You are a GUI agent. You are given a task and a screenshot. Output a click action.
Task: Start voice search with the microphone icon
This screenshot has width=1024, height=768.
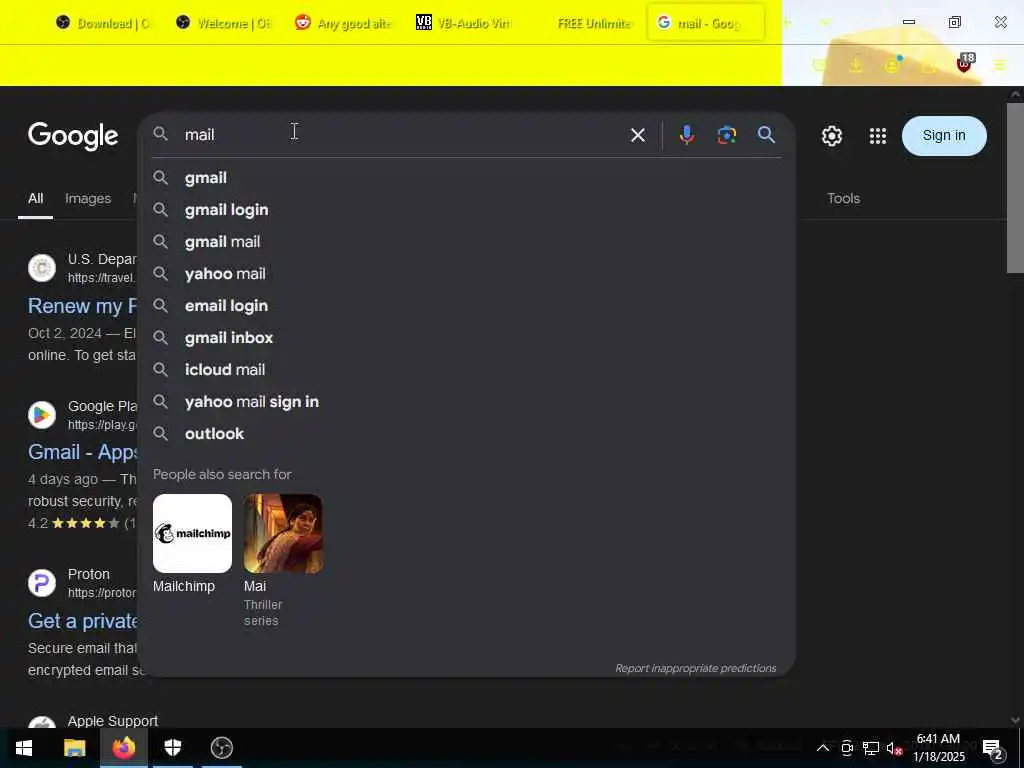tap(686, 135)
